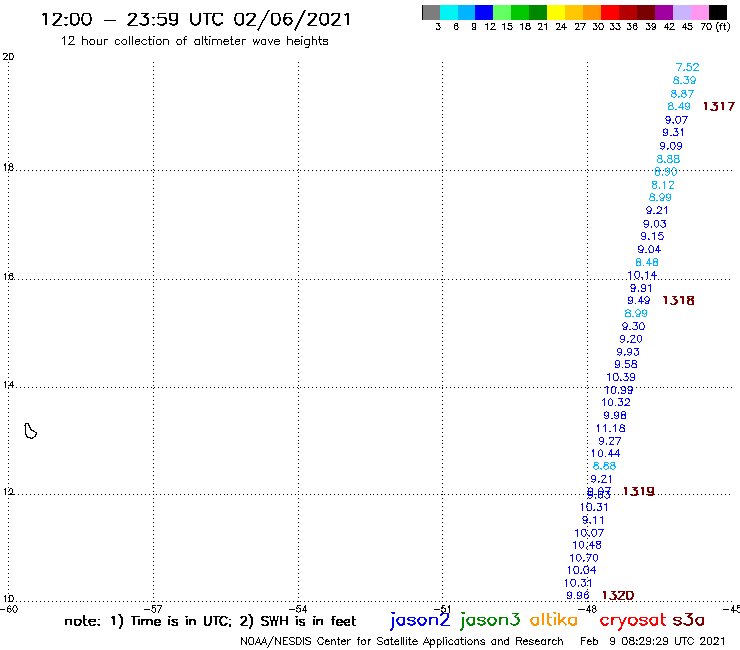Click the timestamp 'Feb 9 08:29:29 UTC 2021'

(653, 641)
